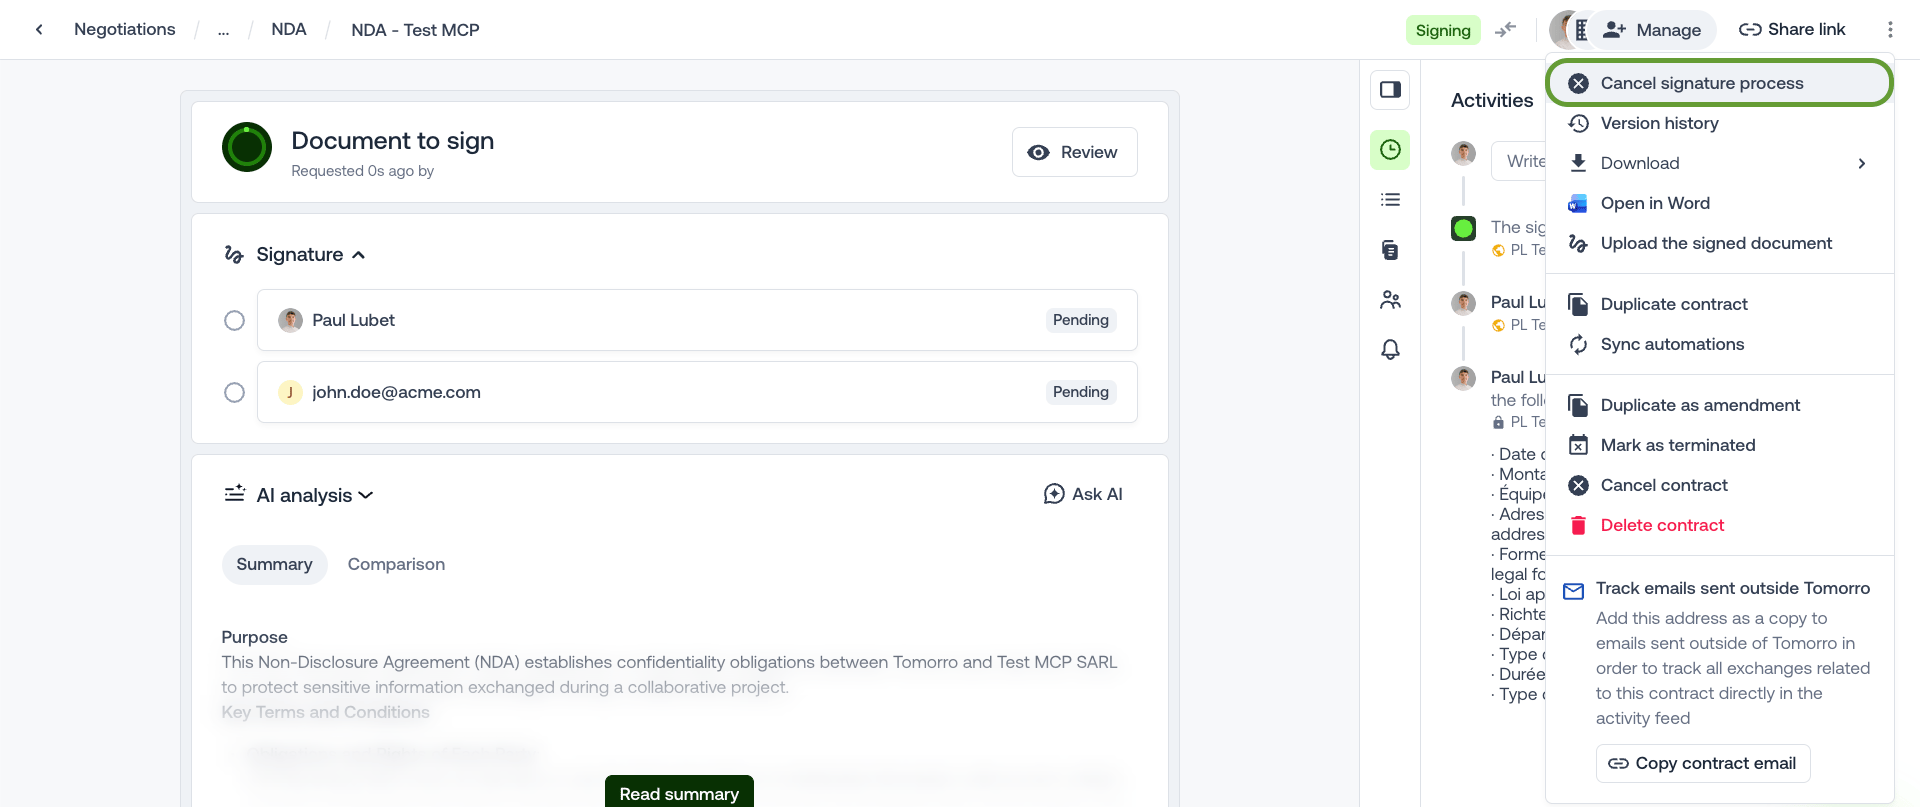The height and width of the screenshot is (807, 1920).
Task: Open the Activities clock icon
Action: pyautogui.click(x=1390, y=150)
